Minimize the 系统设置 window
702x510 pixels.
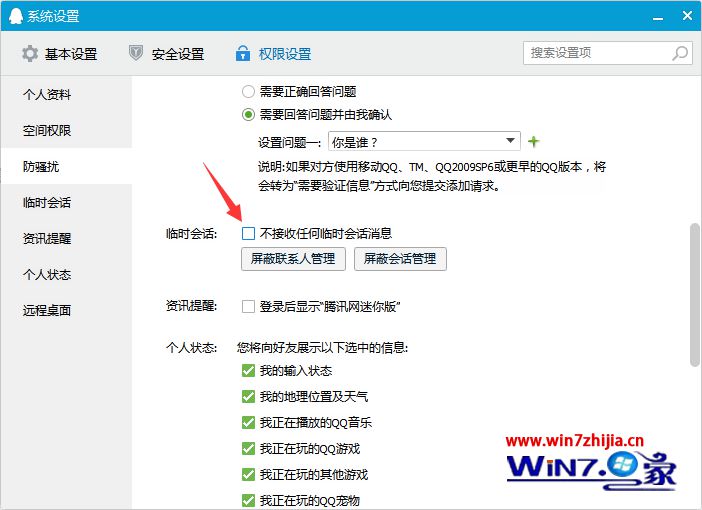point(658,17)
